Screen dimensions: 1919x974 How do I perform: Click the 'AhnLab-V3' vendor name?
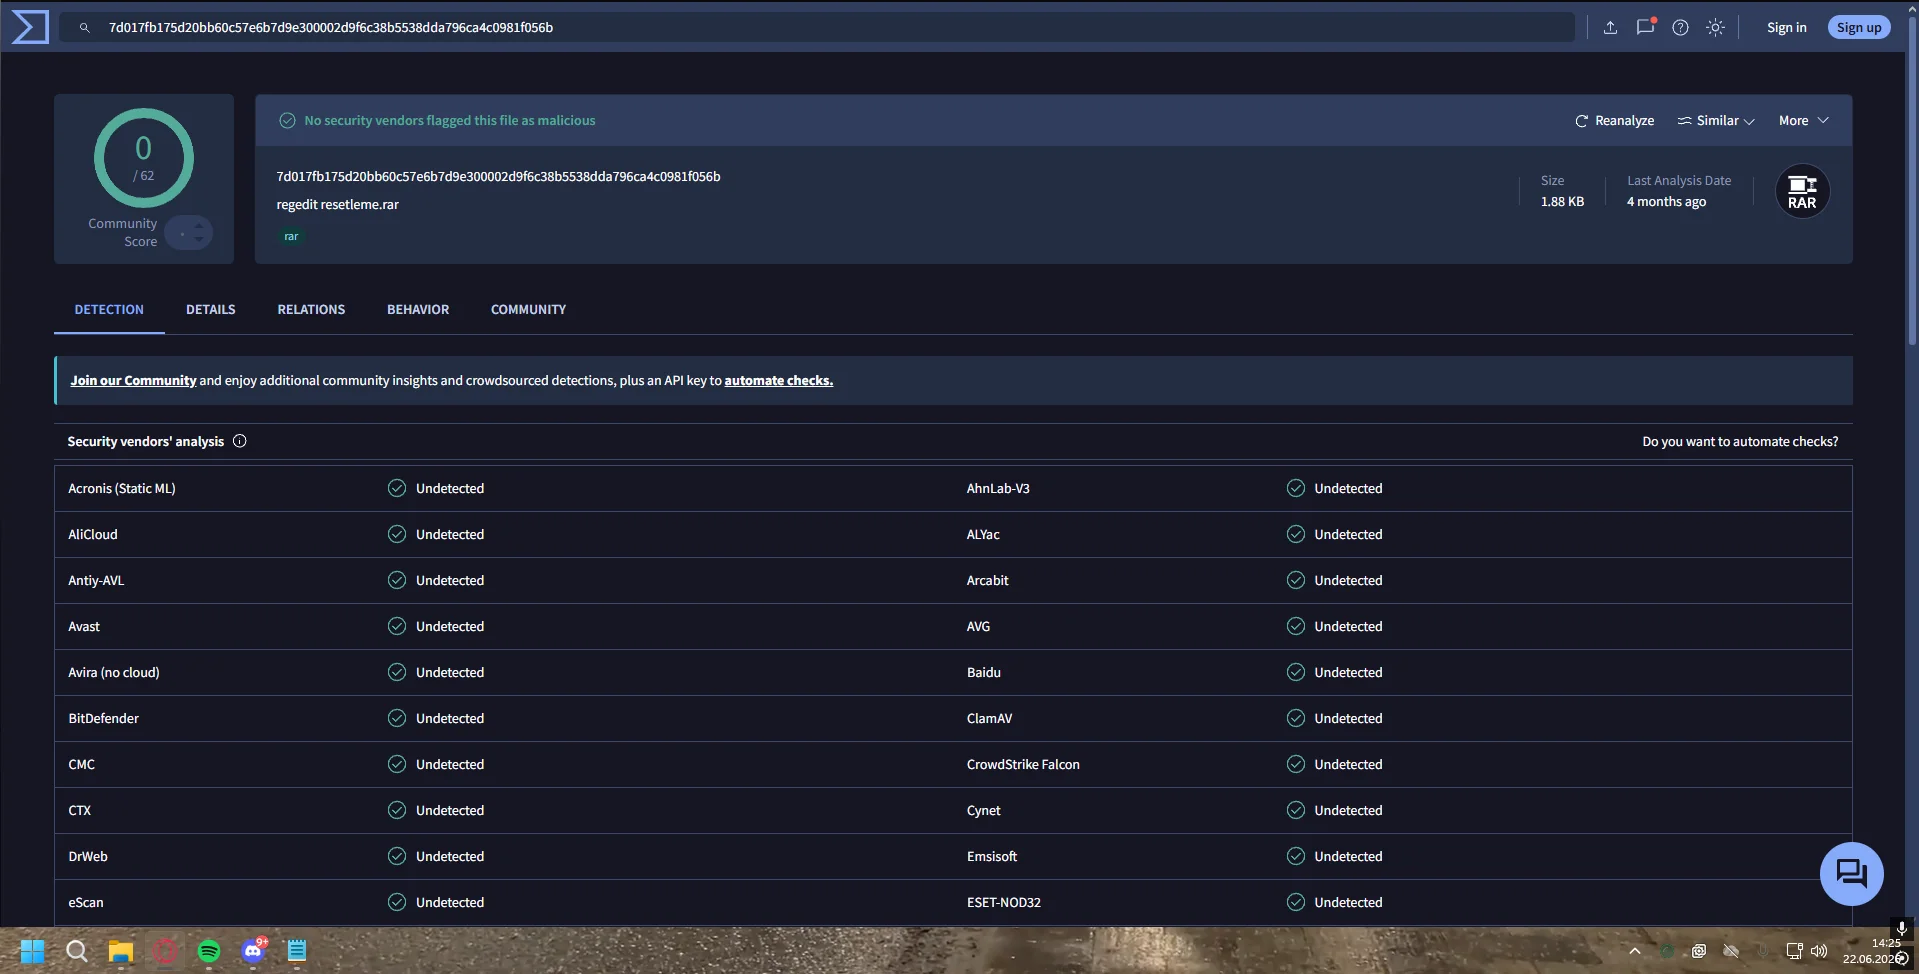998,489
